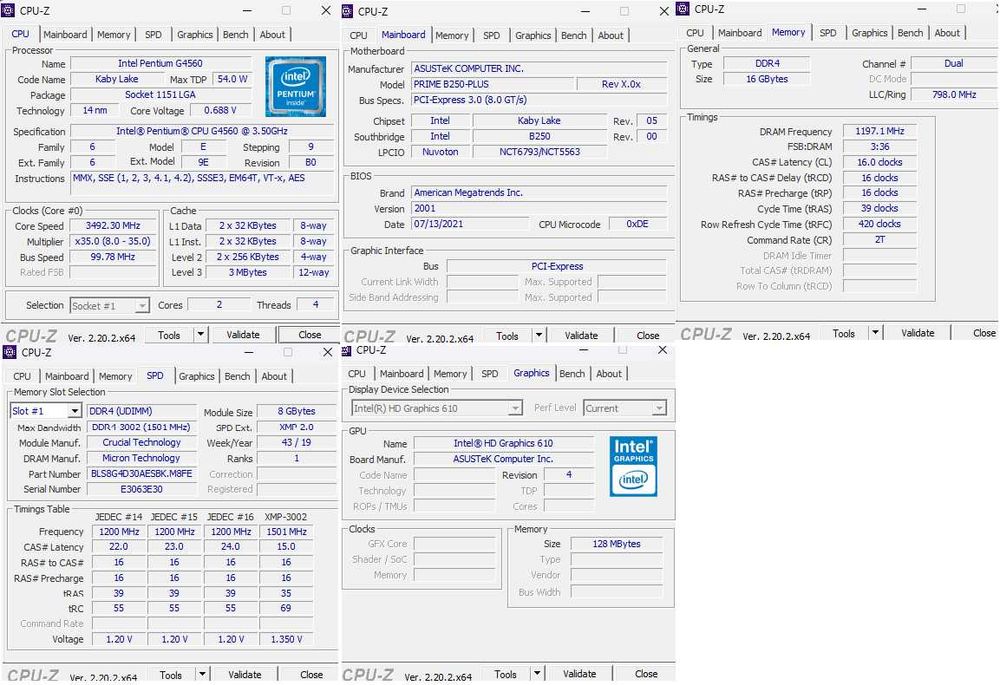
Task: Select the CPU tab in the Memory window
Action: tap(695, 33)
